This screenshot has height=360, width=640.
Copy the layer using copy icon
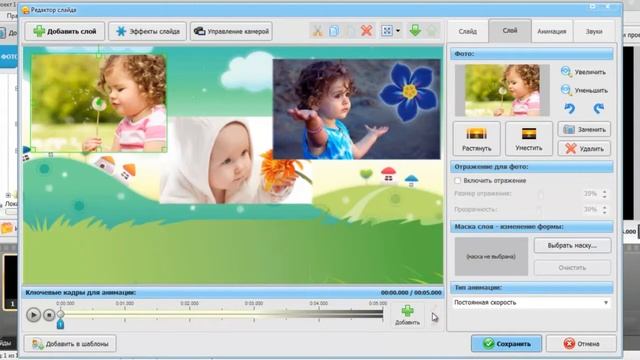point(334,31)
